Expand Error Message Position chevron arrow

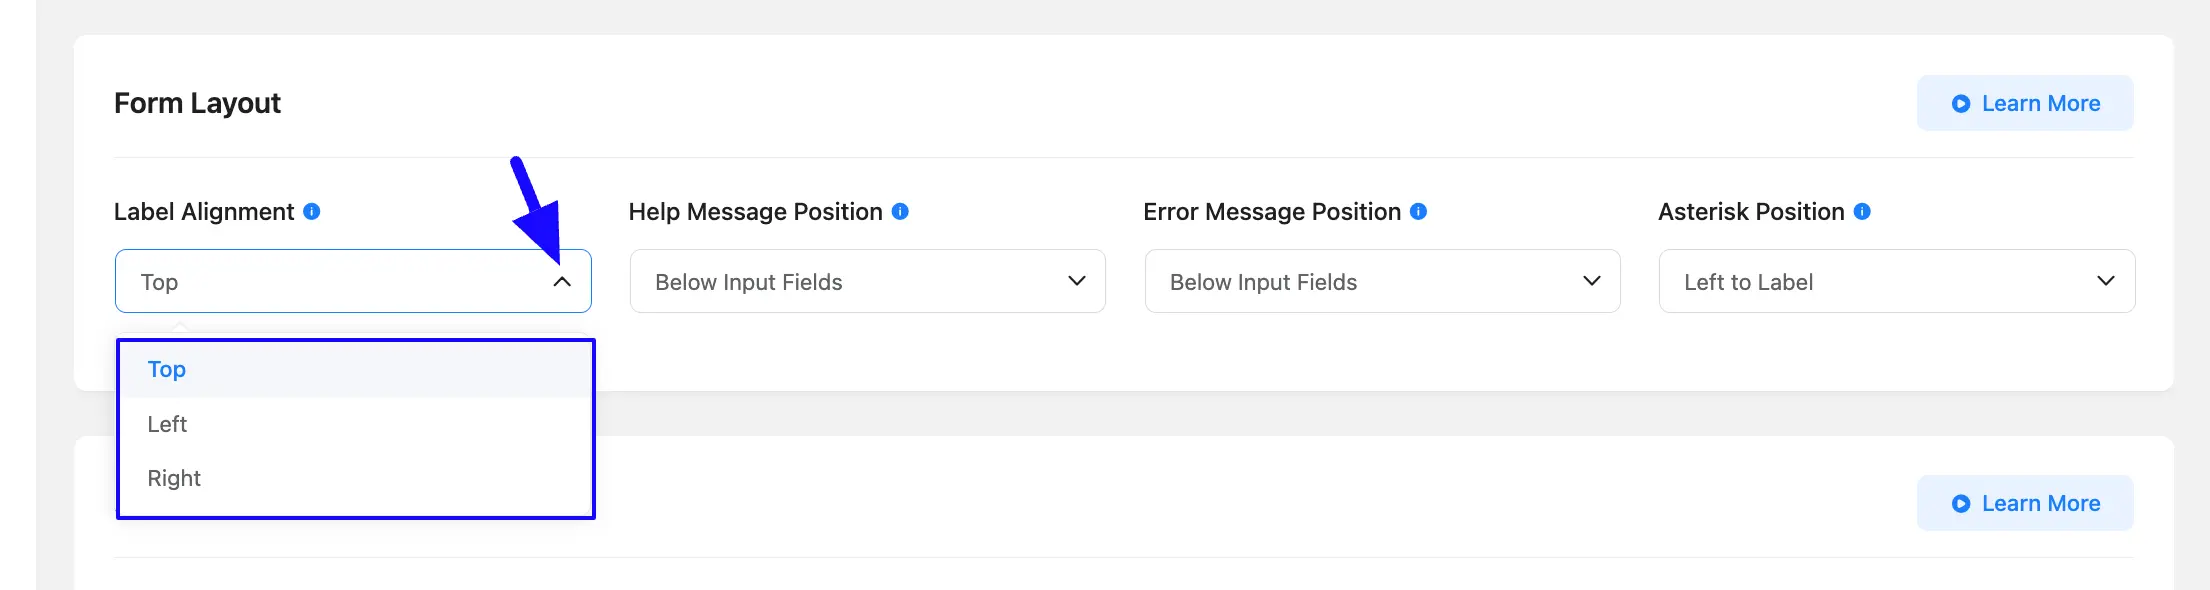pyautogui.click(x=1592, y=281)
